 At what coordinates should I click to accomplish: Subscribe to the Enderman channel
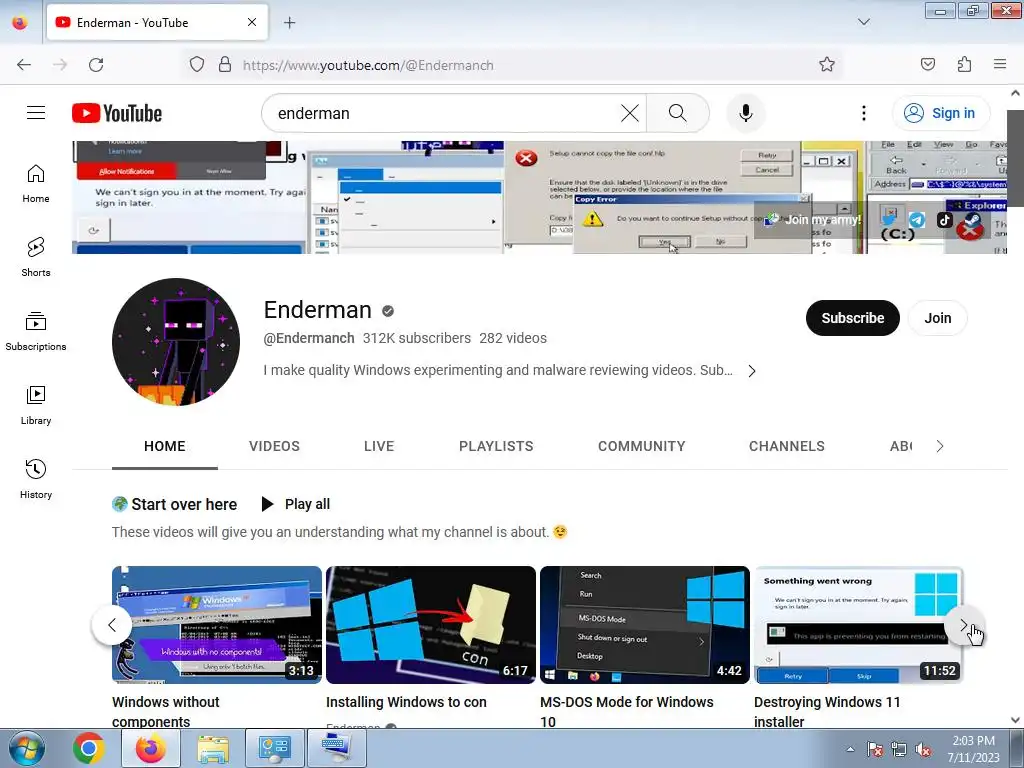coord(852,318)
